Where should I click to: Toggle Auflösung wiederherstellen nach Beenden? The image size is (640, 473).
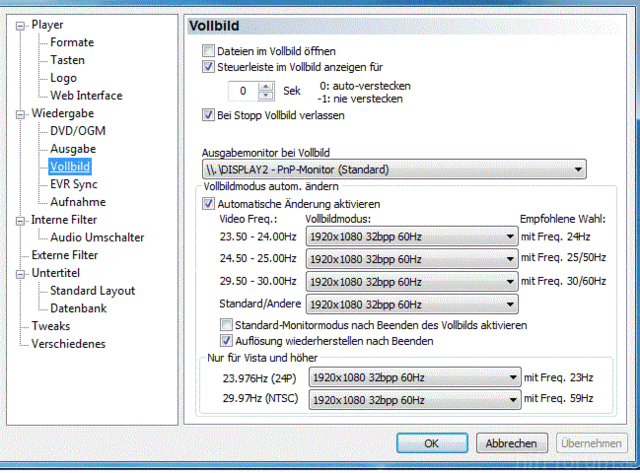(x=225, y=341)
